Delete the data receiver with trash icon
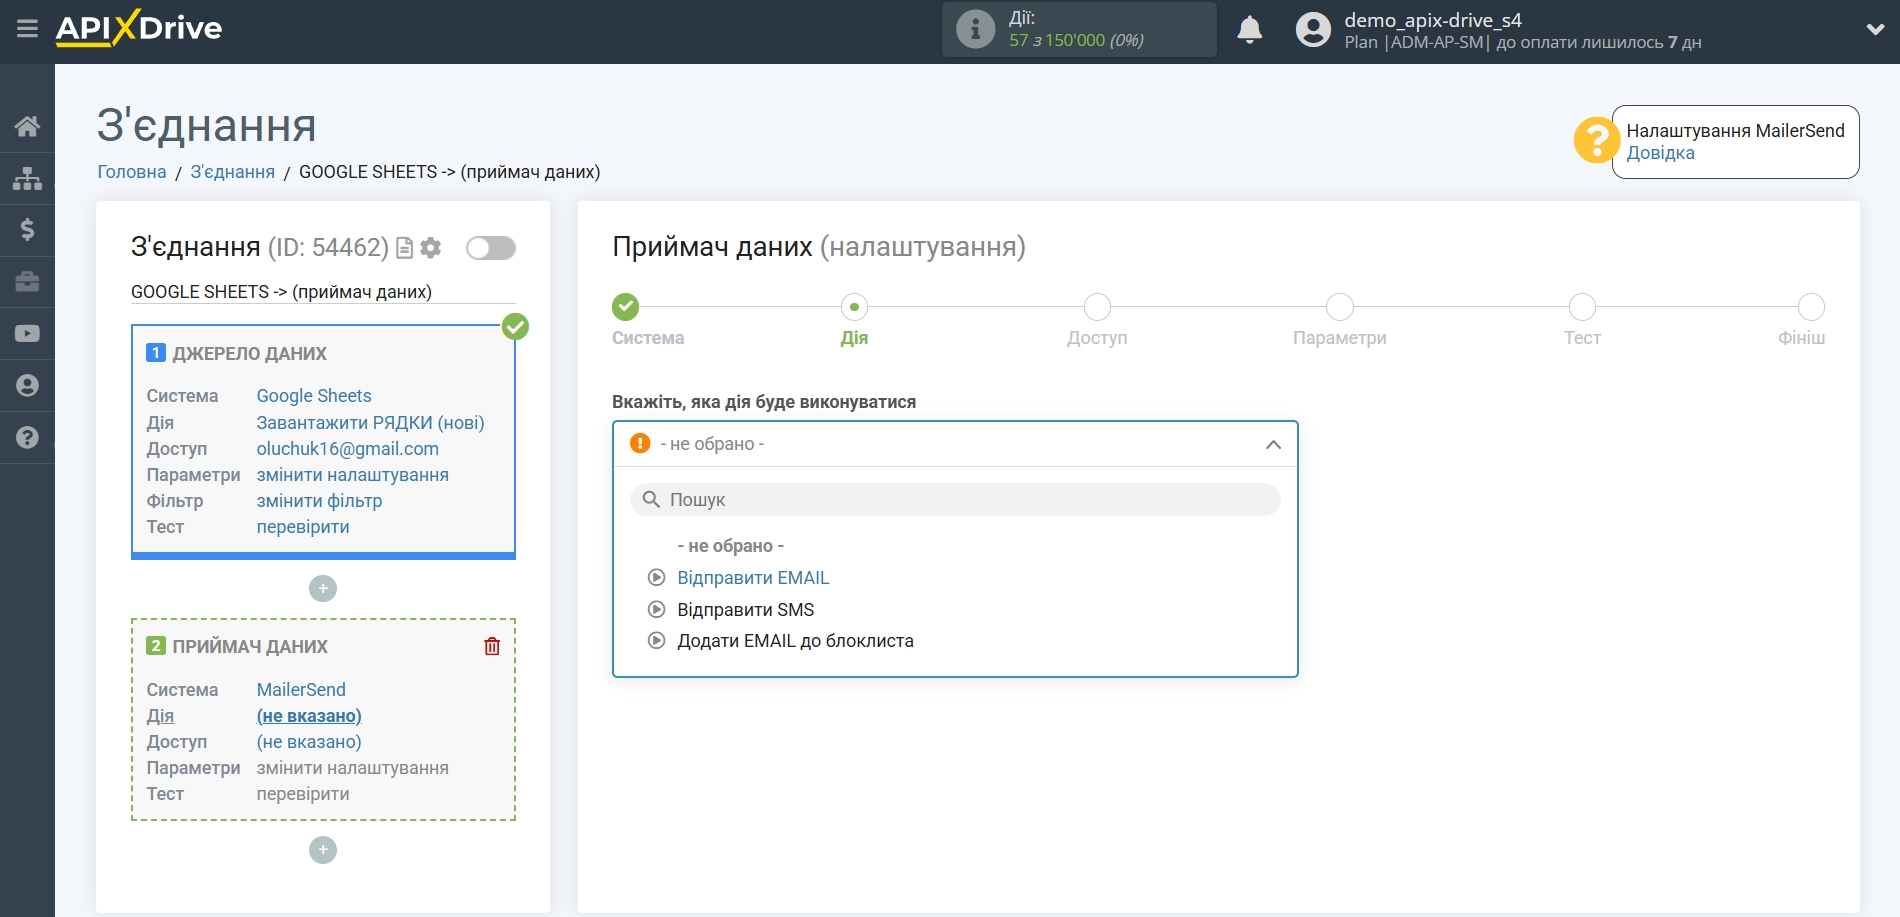This screenshot has width=1900, height=917. tap(492, 646)
